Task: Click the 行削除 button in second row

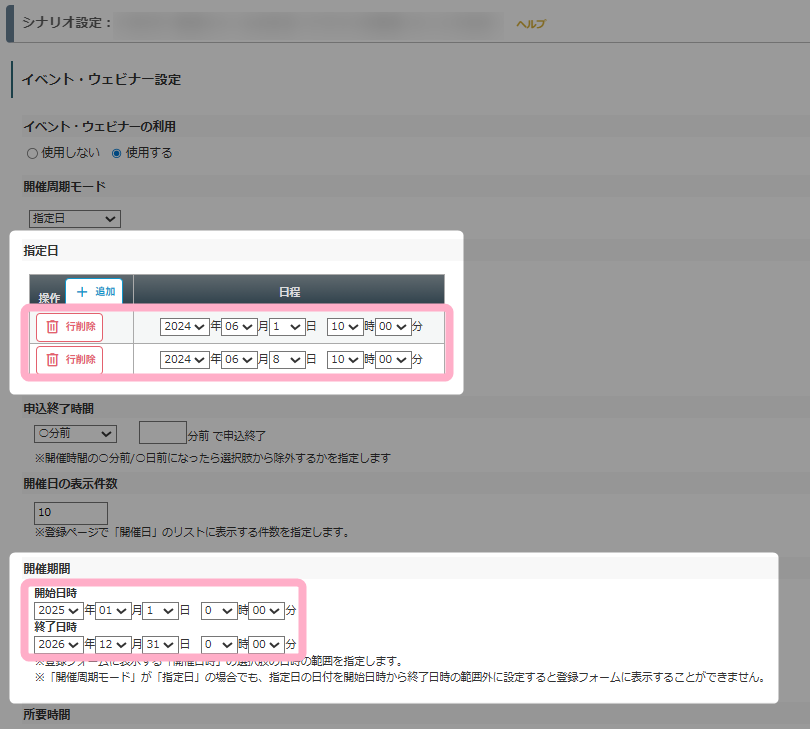Action: click(70, 360)
